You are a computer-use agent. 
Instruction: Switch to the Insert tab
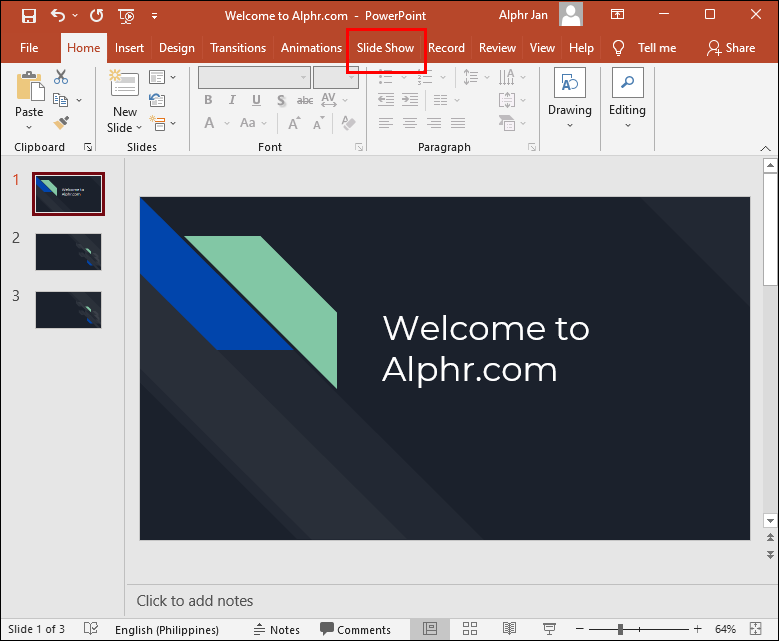(129, 48)
